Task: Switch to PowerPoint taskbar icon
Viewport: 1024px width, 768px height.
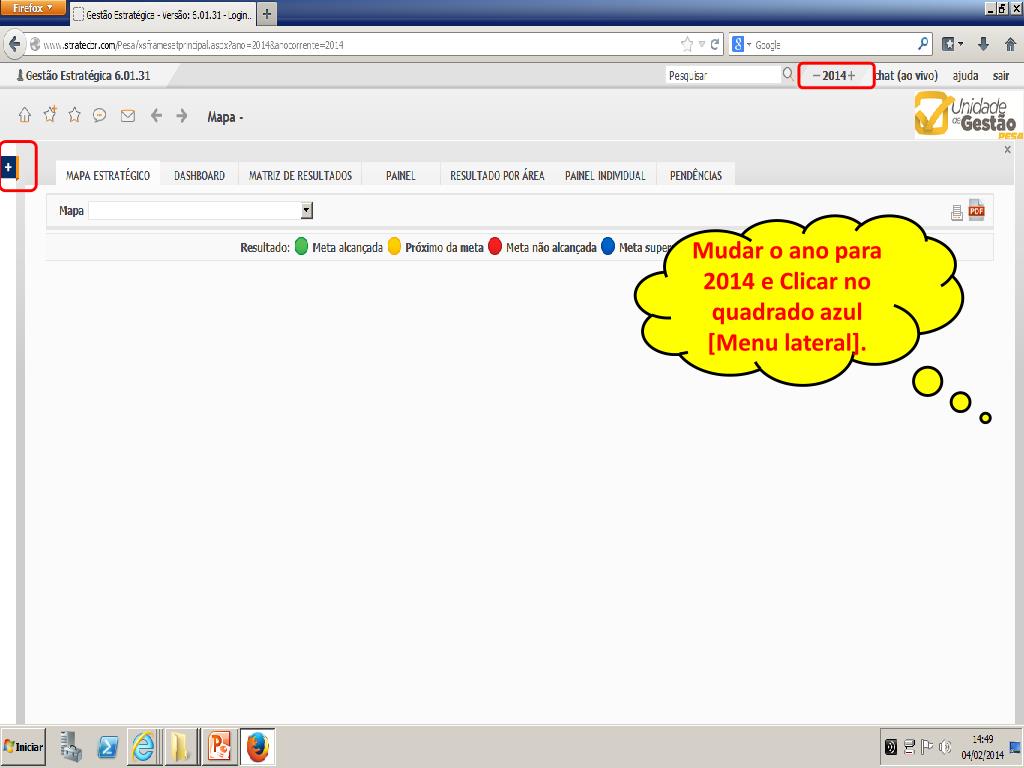Action: tap(219, 746)
